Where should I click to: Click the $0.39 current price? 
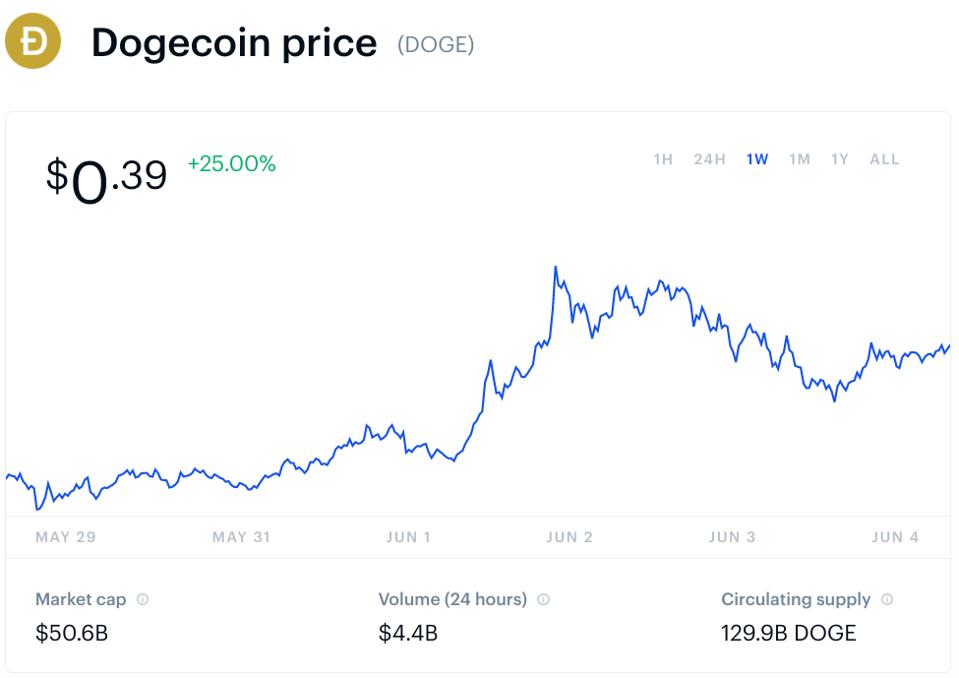pos(106,179)
